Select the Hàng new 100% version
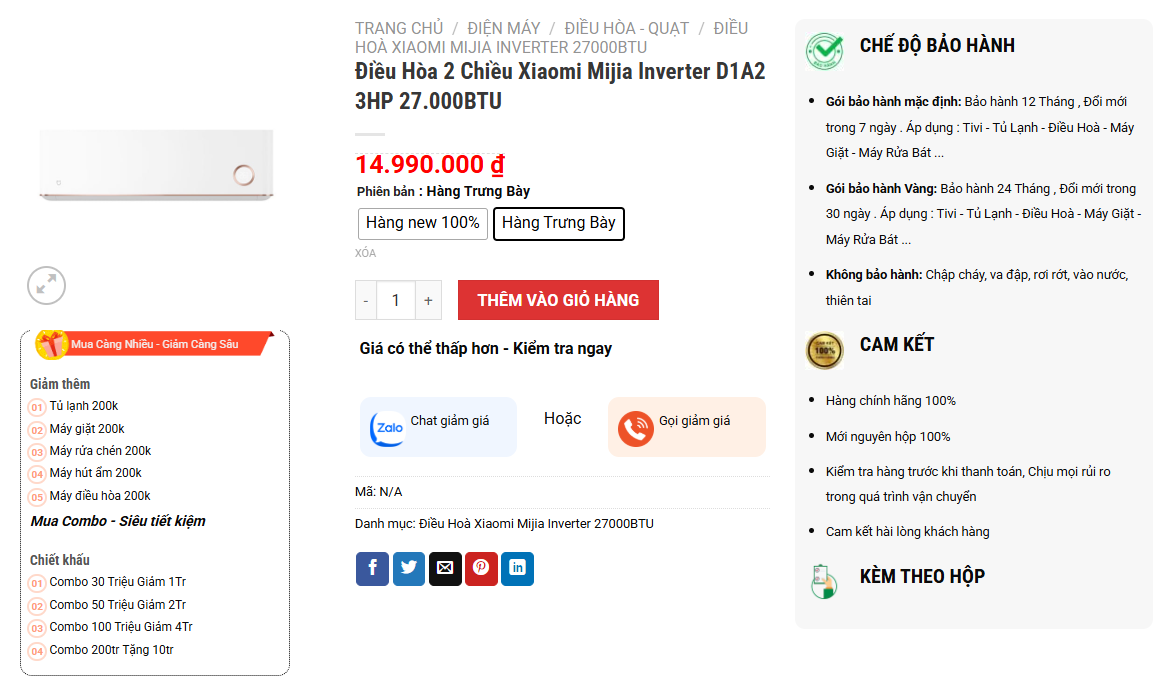This screenshot has height=696, width=1167. click(x=423, y=223)
